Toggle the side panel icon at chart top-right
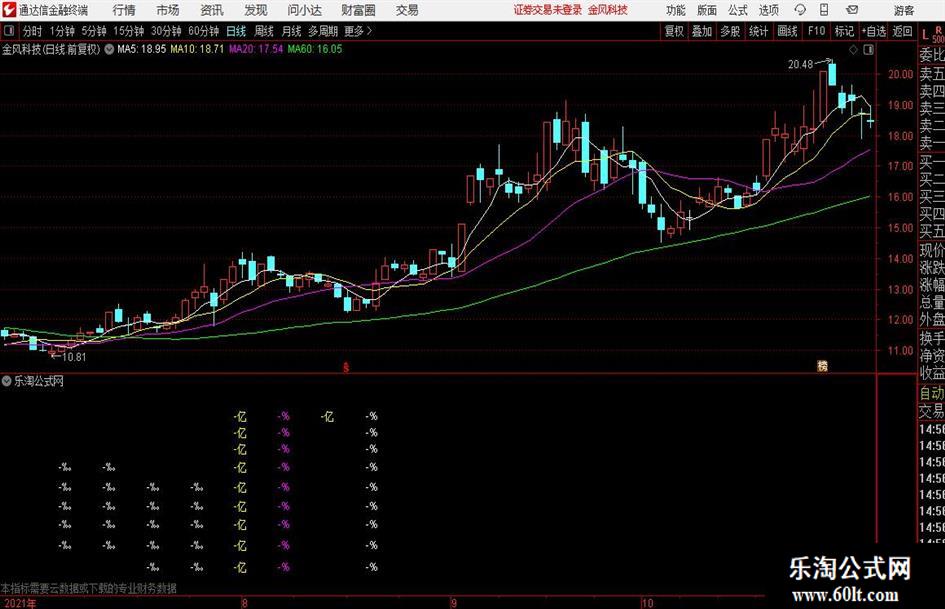 [x=868, y=50]
